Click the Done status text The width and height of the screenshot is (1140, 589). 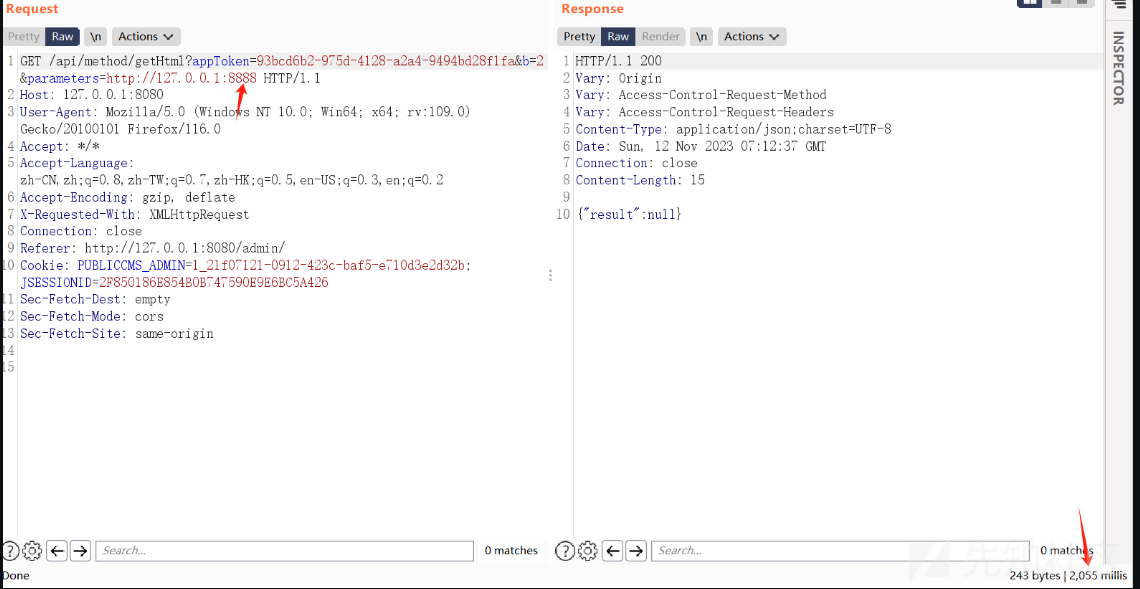[x=15, y=575]
